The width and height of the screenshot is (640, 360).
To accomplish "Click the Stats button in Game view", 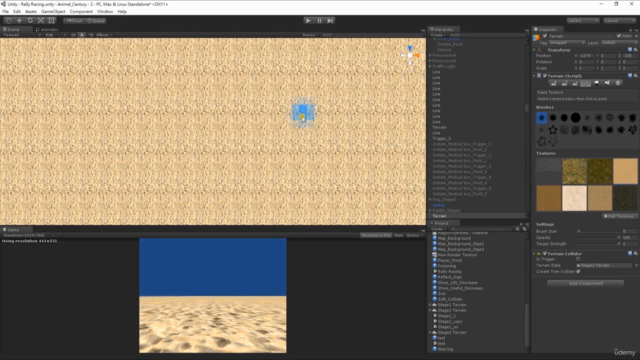I will [399, 235].
